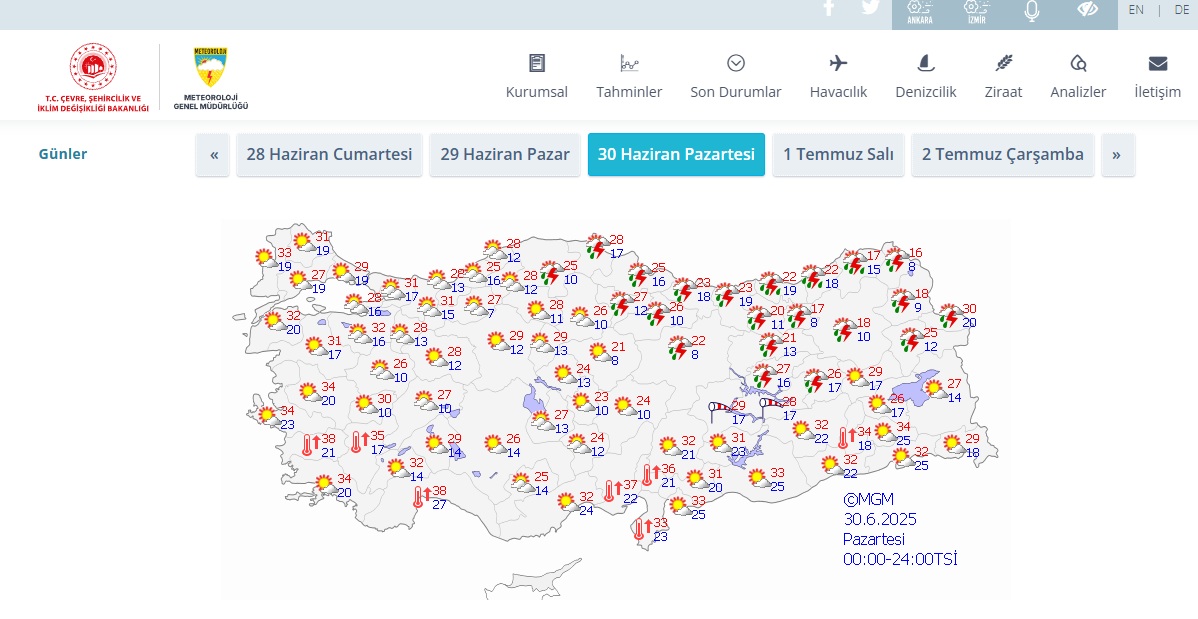Image resolution: width=1198 pixels, height=619 pixels.
Task: Open the Havacılık menu
Action: [x=838, y=76]
